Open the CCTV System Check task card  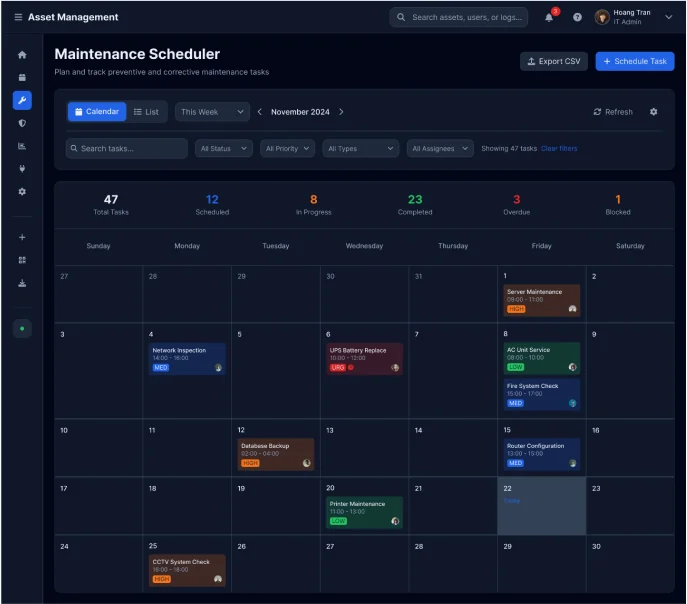187,571
